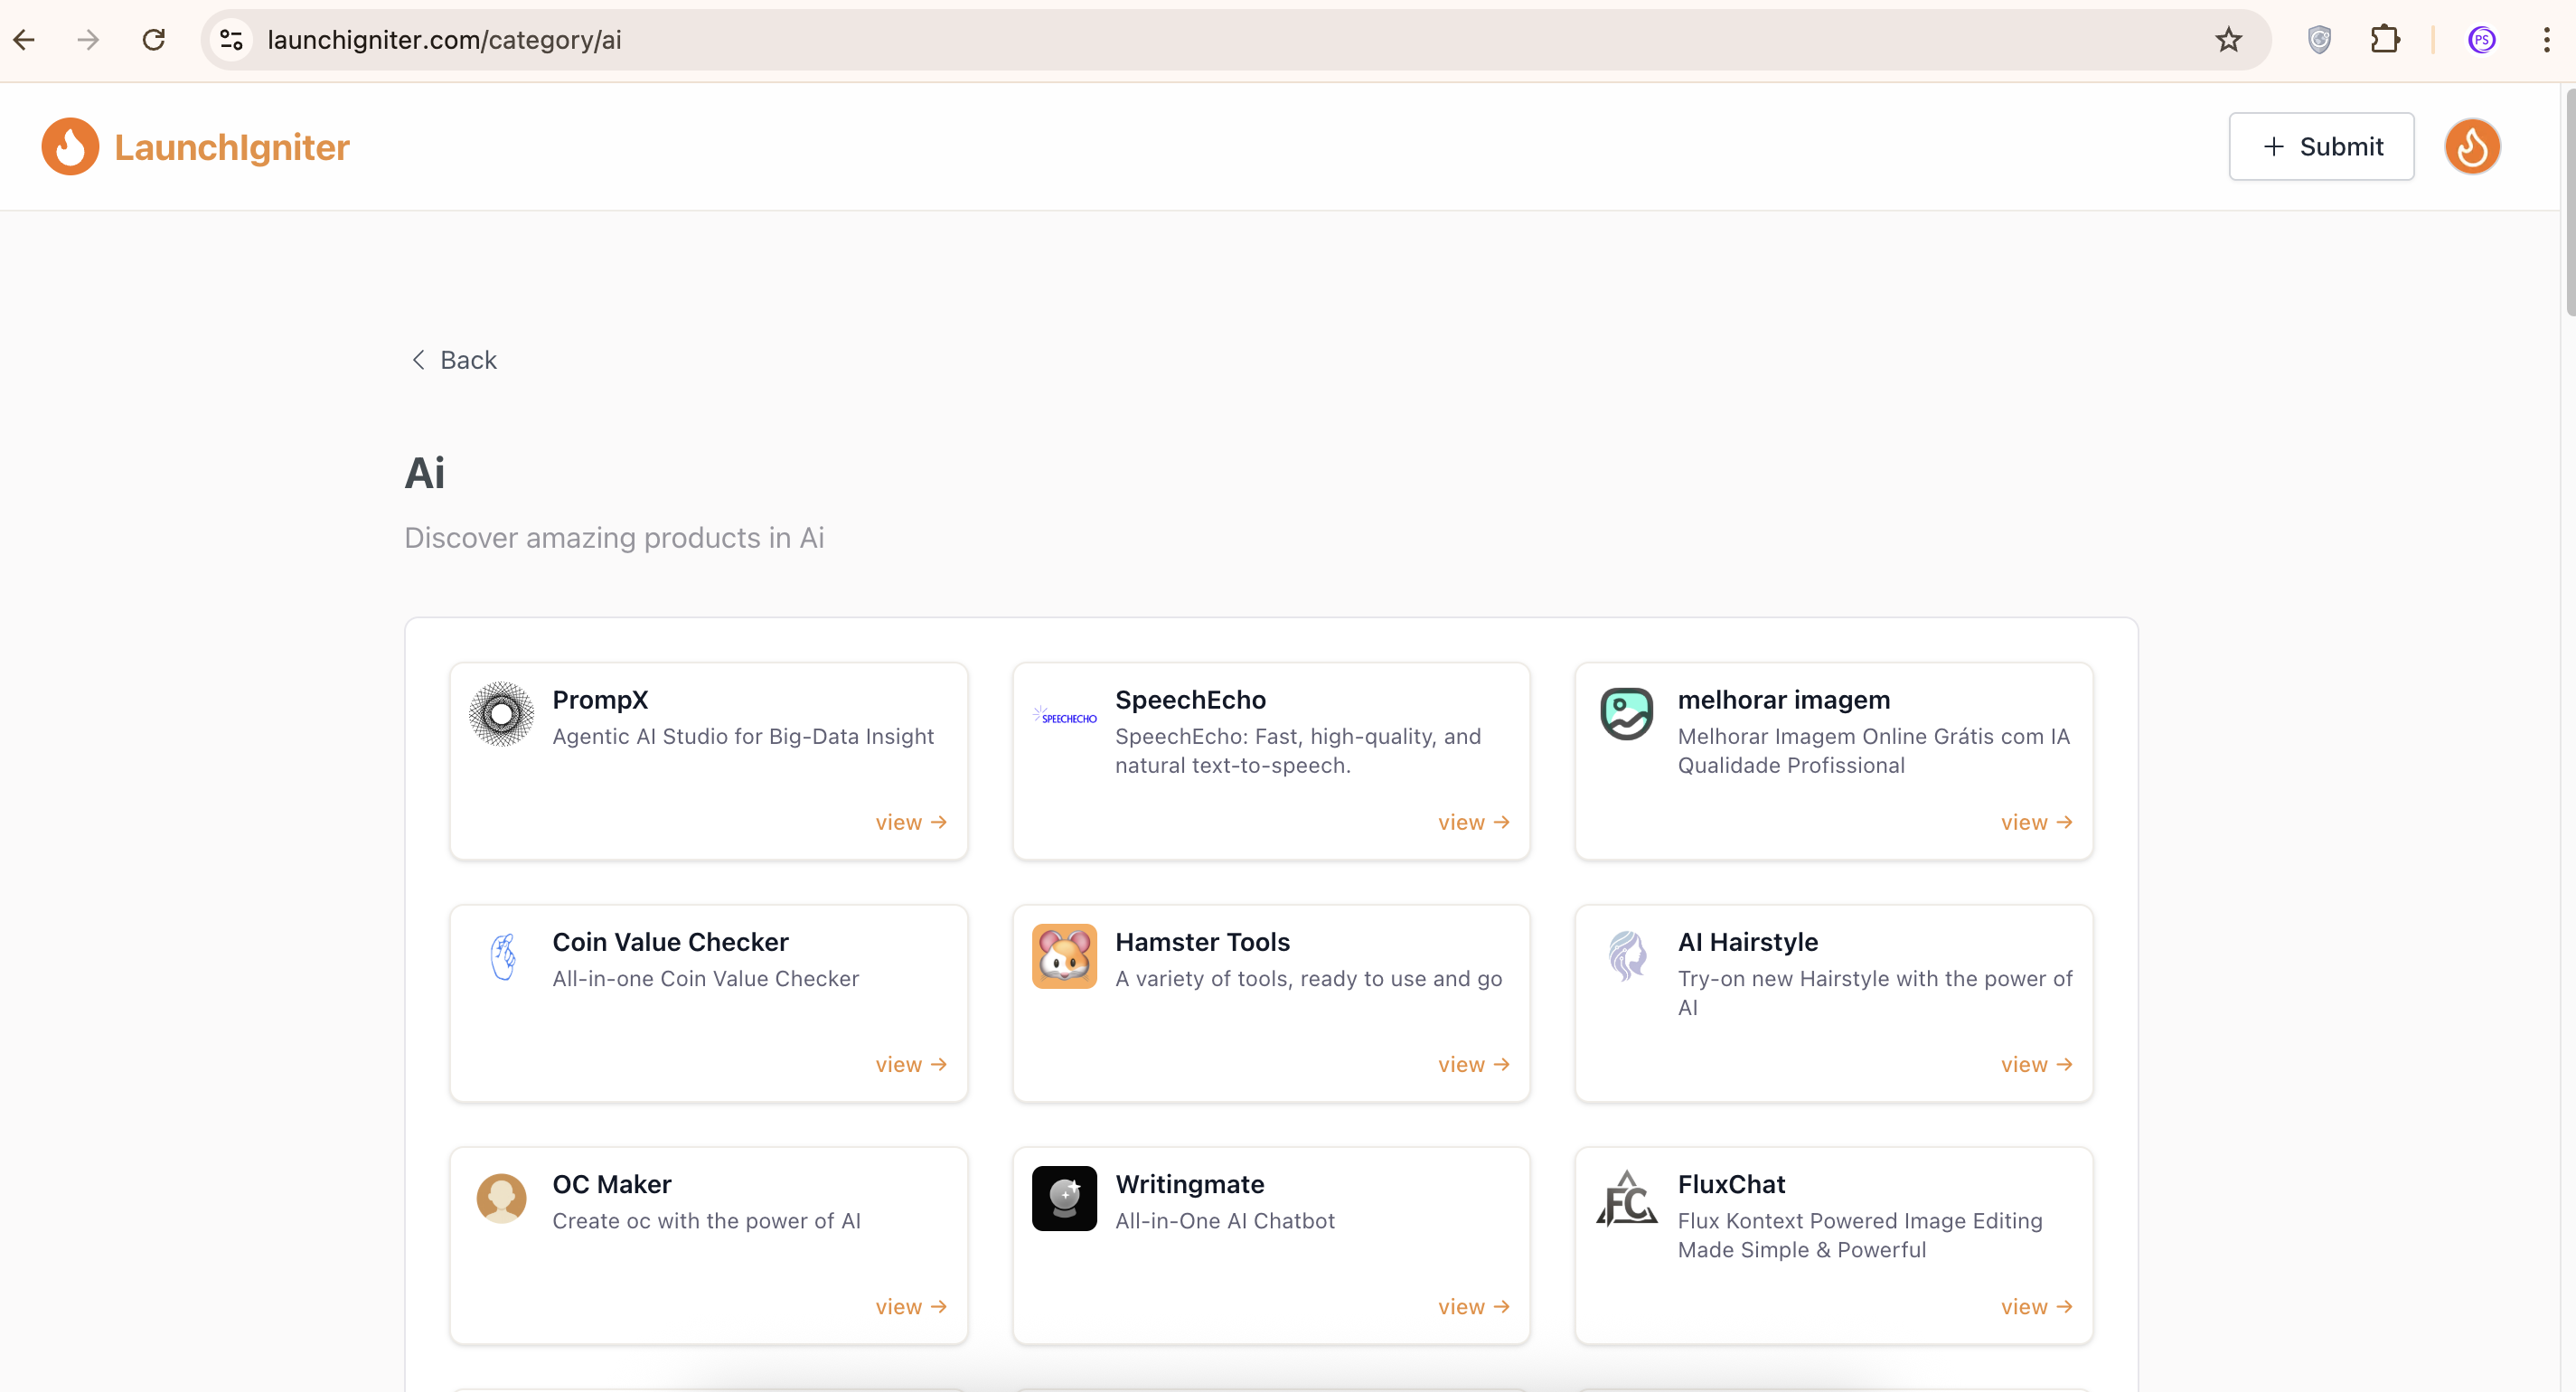
Task: Open the Extensions puzzle icon
Action: (x=2385, y=40)
